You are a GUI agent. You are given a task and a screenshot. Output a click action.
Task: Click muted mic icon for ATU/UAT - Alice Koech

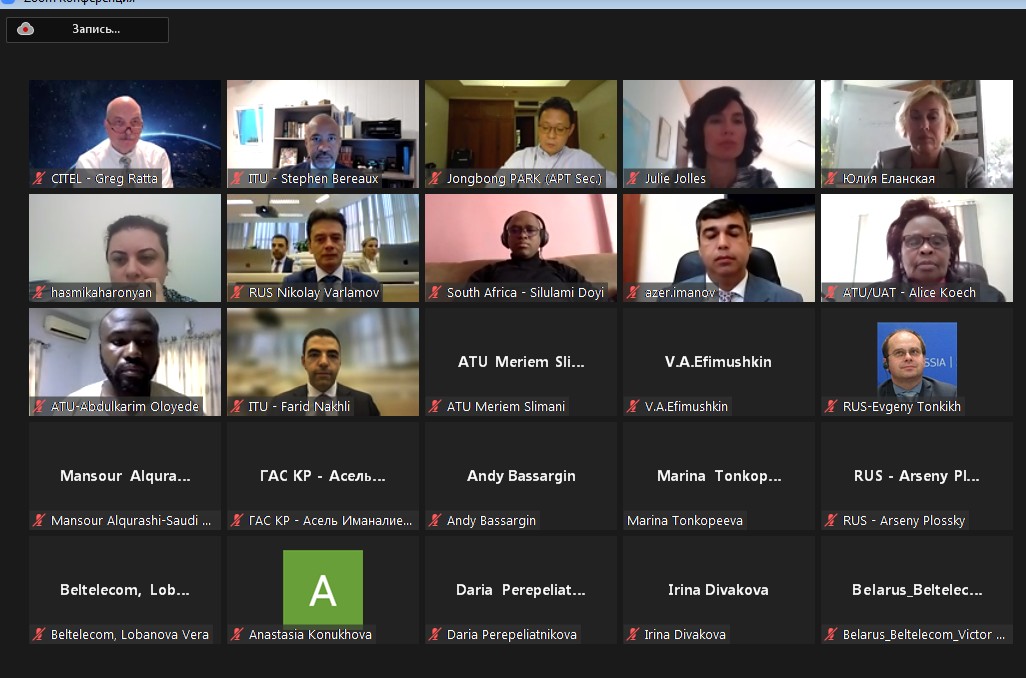[x=831, y=293]
